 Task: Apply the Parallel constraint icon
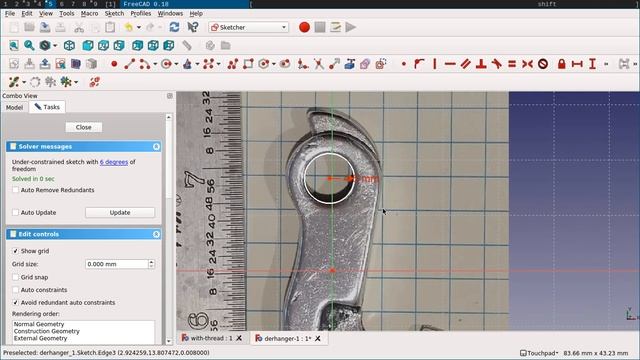click(465, 64)
